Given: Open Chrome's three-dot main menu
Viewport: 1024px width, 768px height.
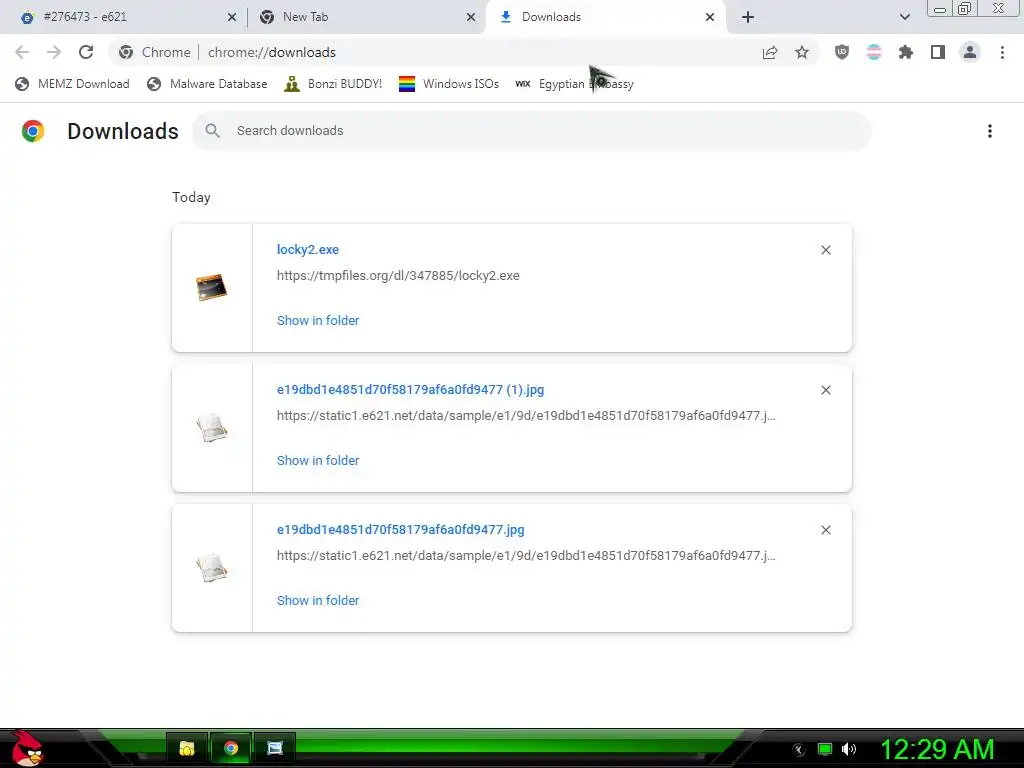Looking at the screenshot, I should tap(1002, 52).
